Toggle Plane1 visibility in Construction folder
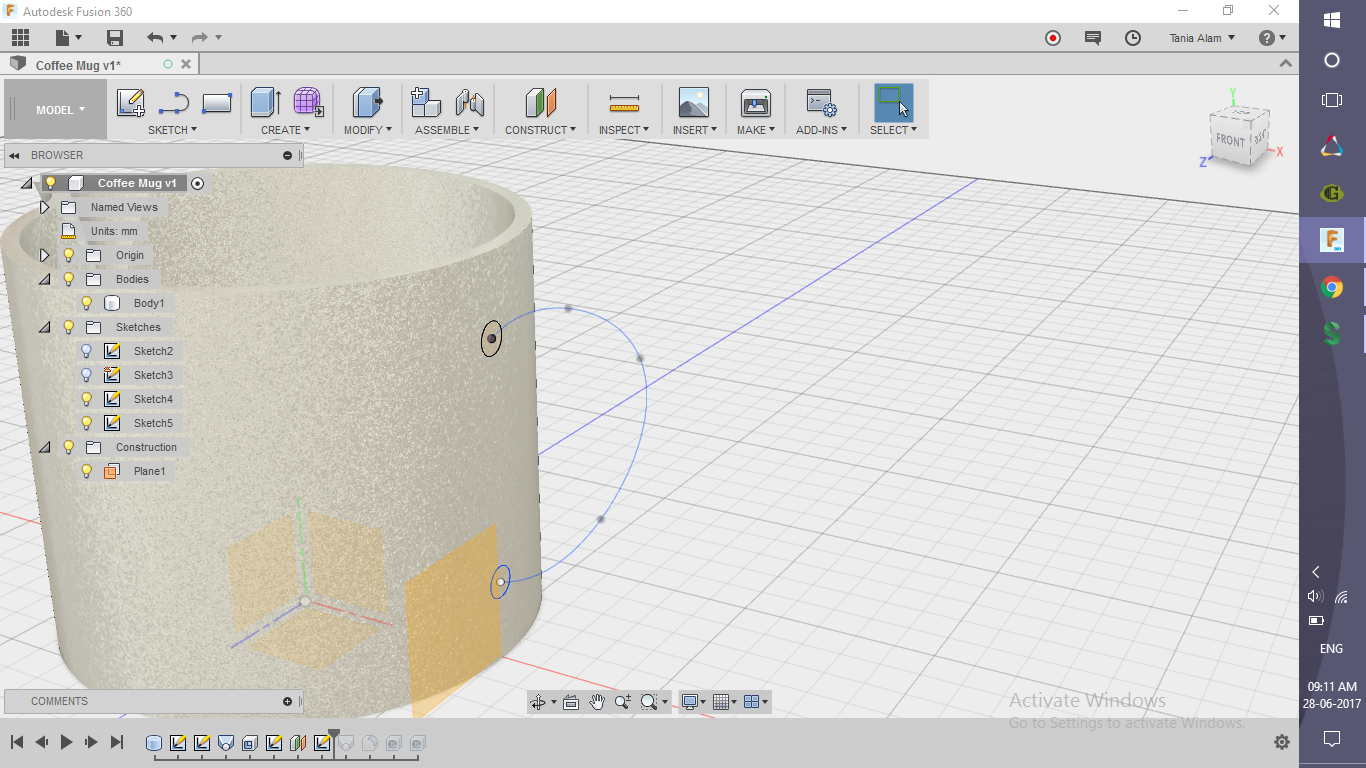 pyautogui.click(x=86, y=470)
